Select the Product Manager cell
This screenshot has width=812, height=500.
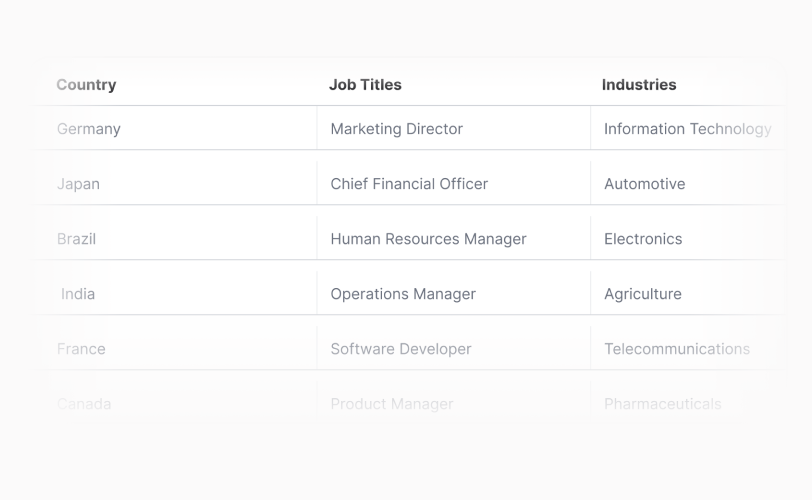pyautogui.click(x=392, y=404)
